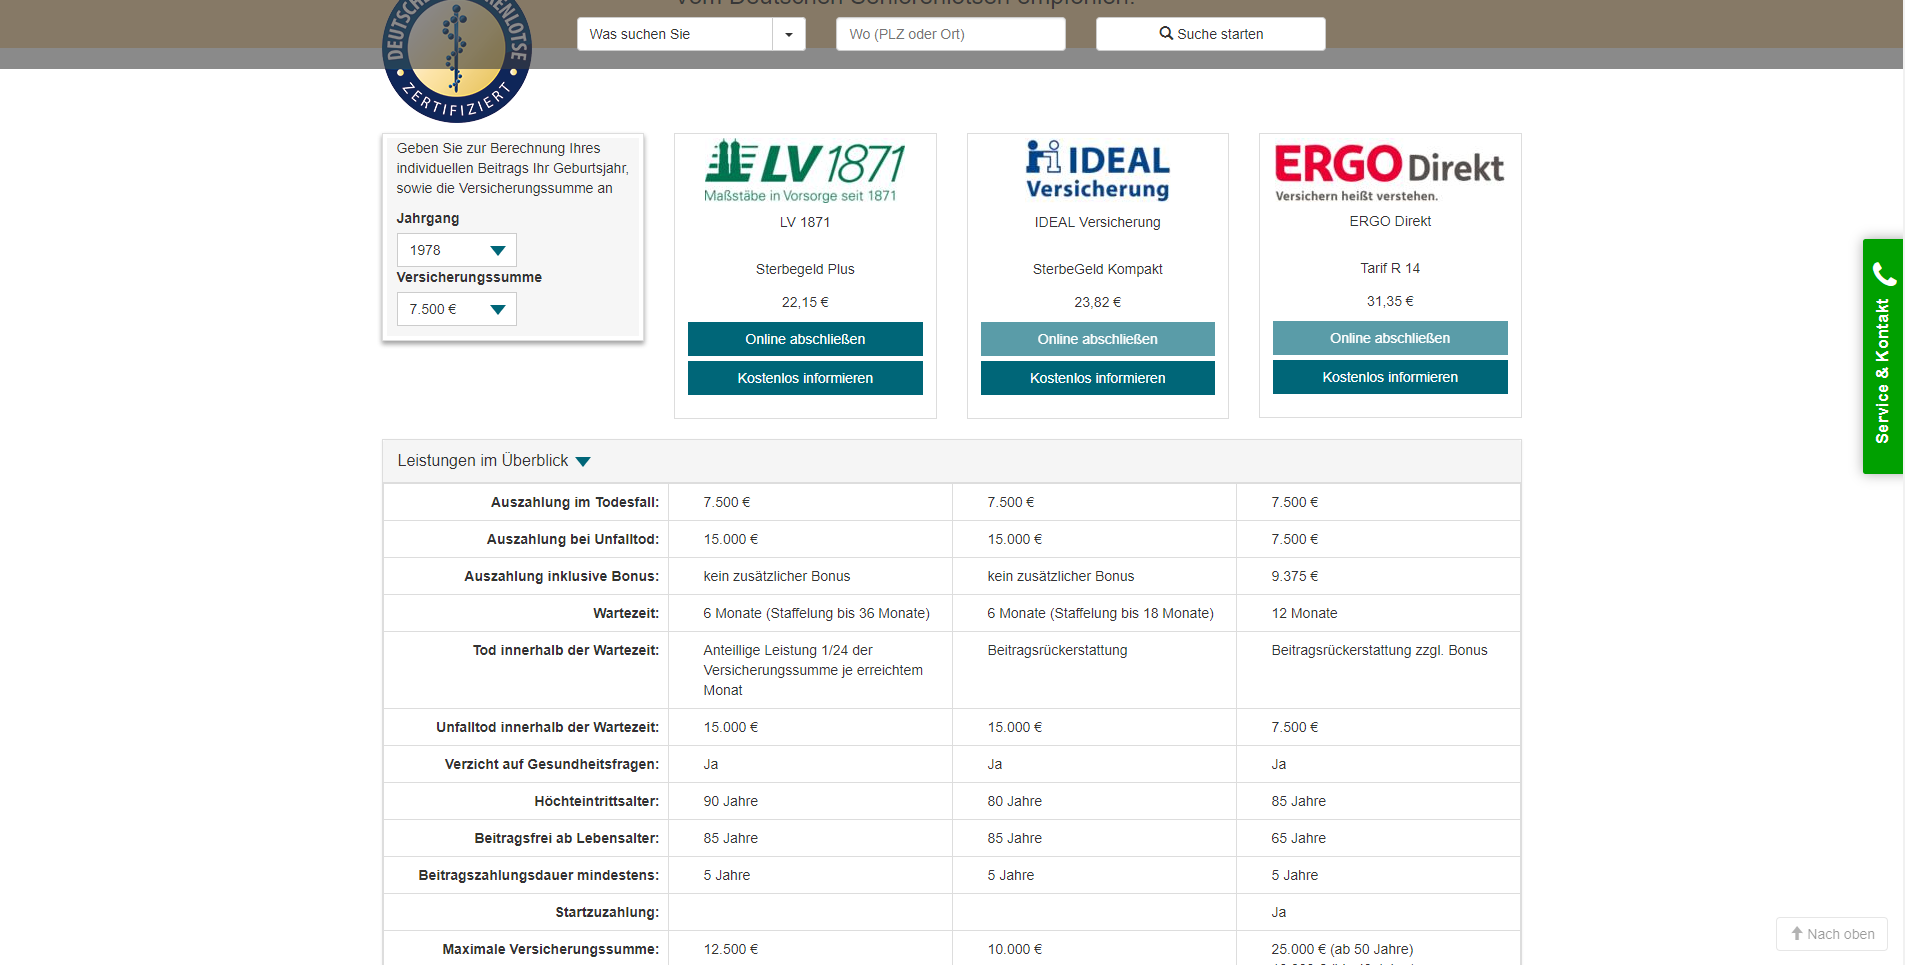1905x965 pixels.
Task: Click '25.000 € (ab 50 Jahre)' value
Action: tap(1342, 949)
